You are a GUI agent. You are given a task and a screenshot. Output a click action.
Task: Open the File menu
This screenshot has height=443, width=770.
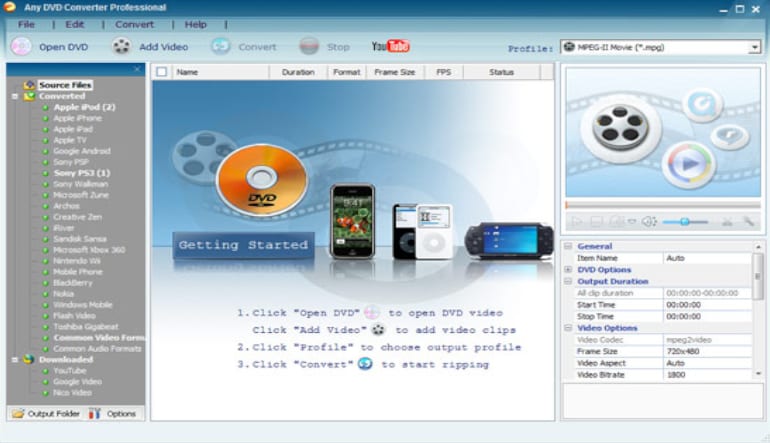tap(26, 24)
